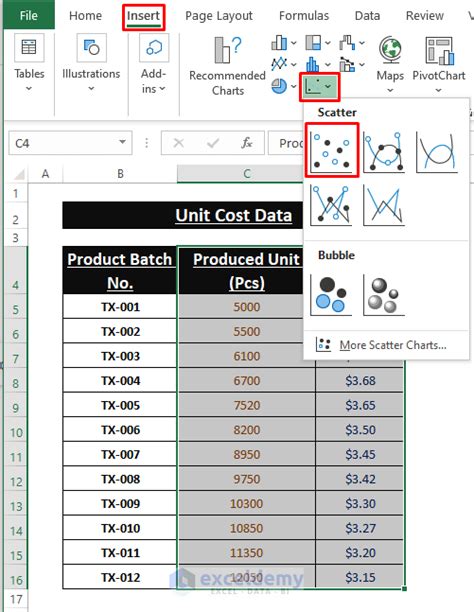The height and width of the screenshot is (612, 474).
Task: Open the Tables group icon
Action: click(29, 48)
